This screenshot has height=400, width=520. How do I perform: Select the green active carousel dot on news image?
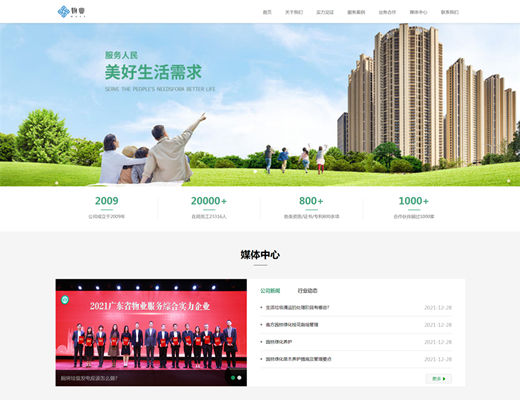[233, 378]
